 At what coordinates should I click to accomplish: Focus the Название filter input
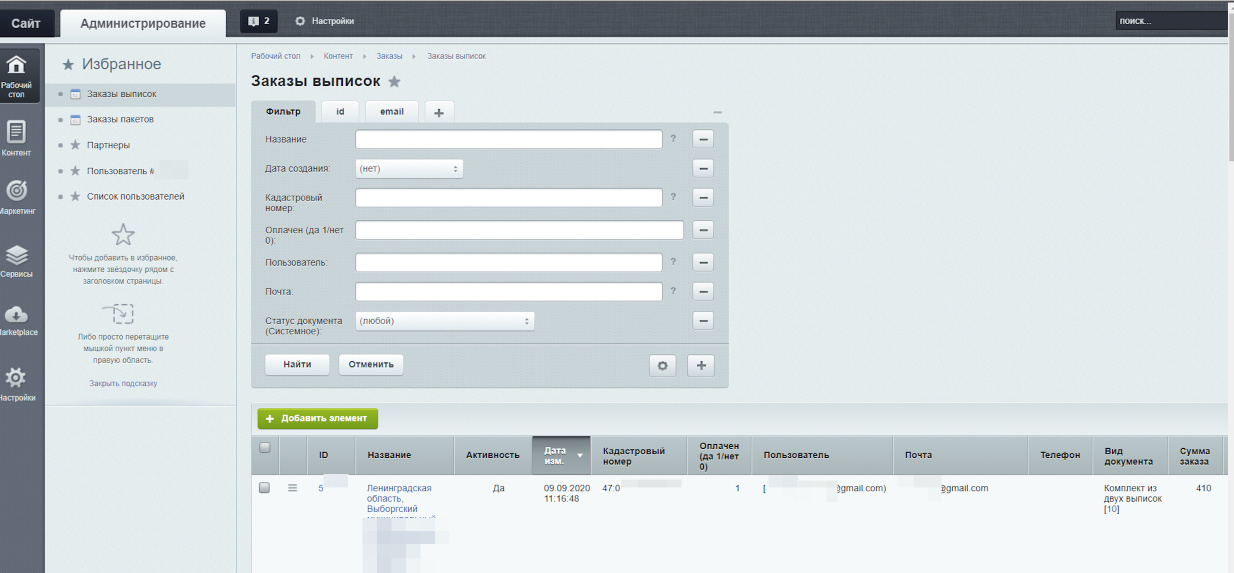point(509,139)
